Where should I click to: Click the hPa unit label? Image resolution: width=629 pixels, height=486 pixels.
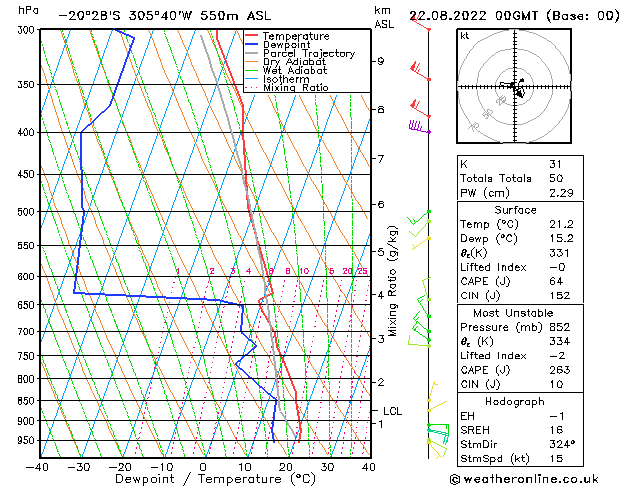point(29,10)
